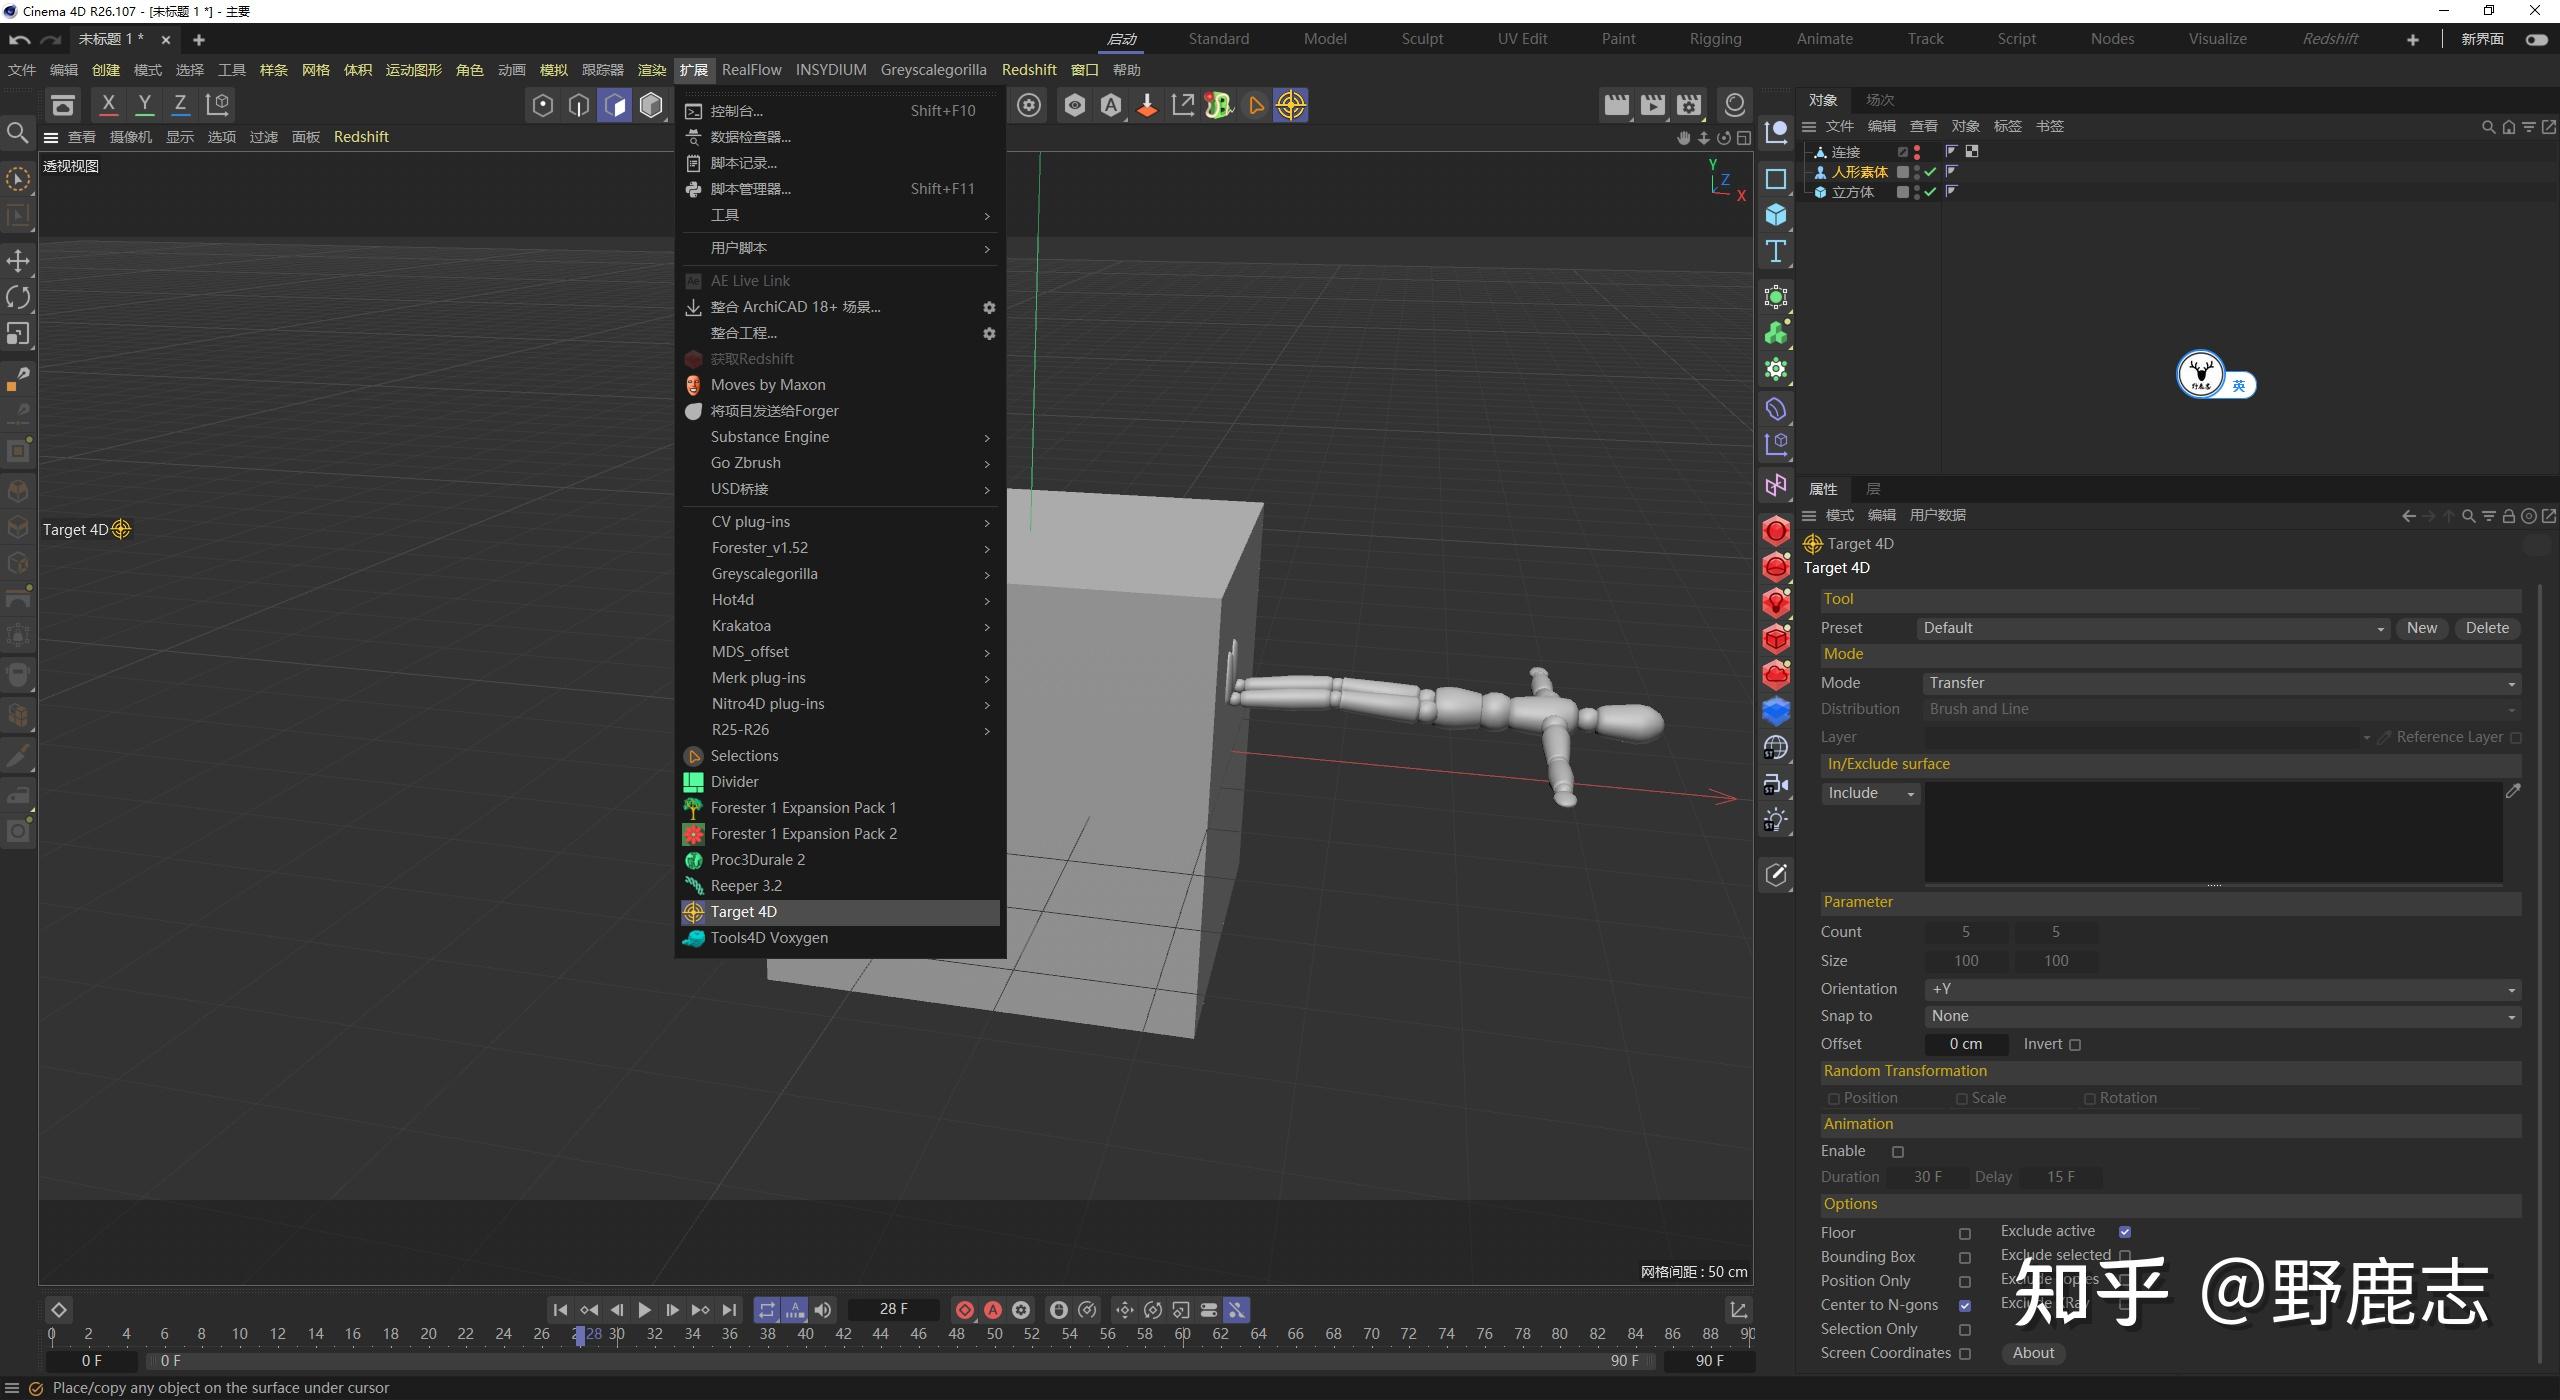2560x1400 pixels.
Task: Switch to the 层 tab in the attributes panel
Action: 1873,488
